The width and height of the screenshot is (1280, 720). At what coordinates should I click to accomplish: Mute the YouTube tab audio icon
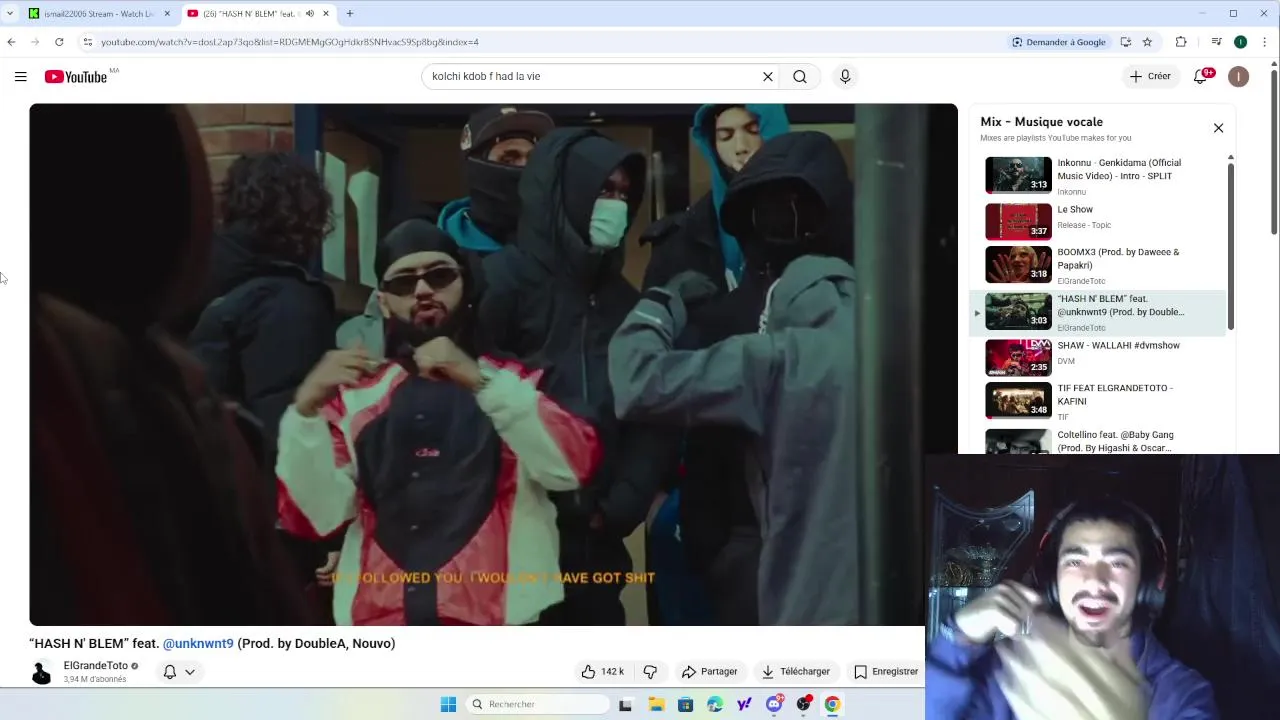click(x=310, y=14)
